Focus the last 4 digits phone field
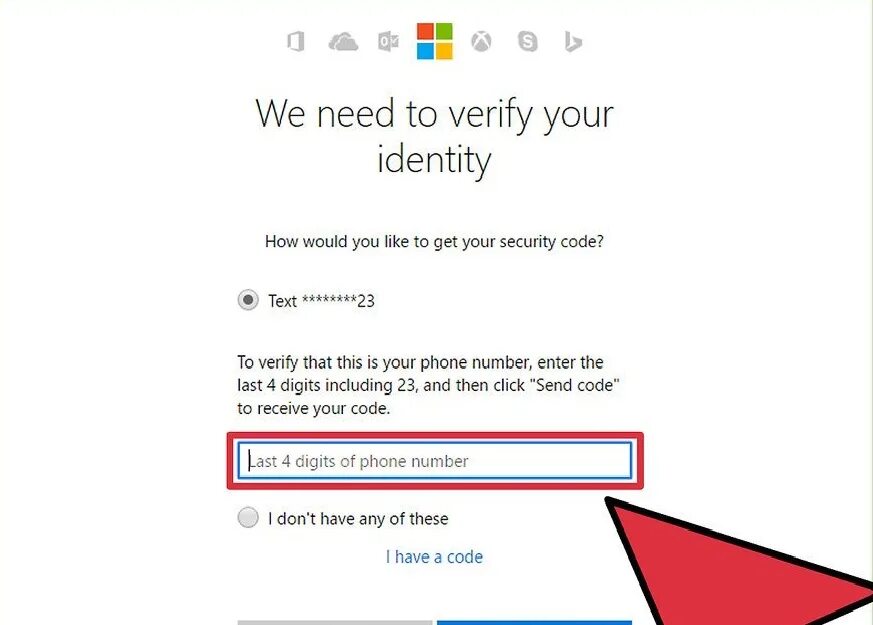The image size is (873, 625). (x=435, y=461)
